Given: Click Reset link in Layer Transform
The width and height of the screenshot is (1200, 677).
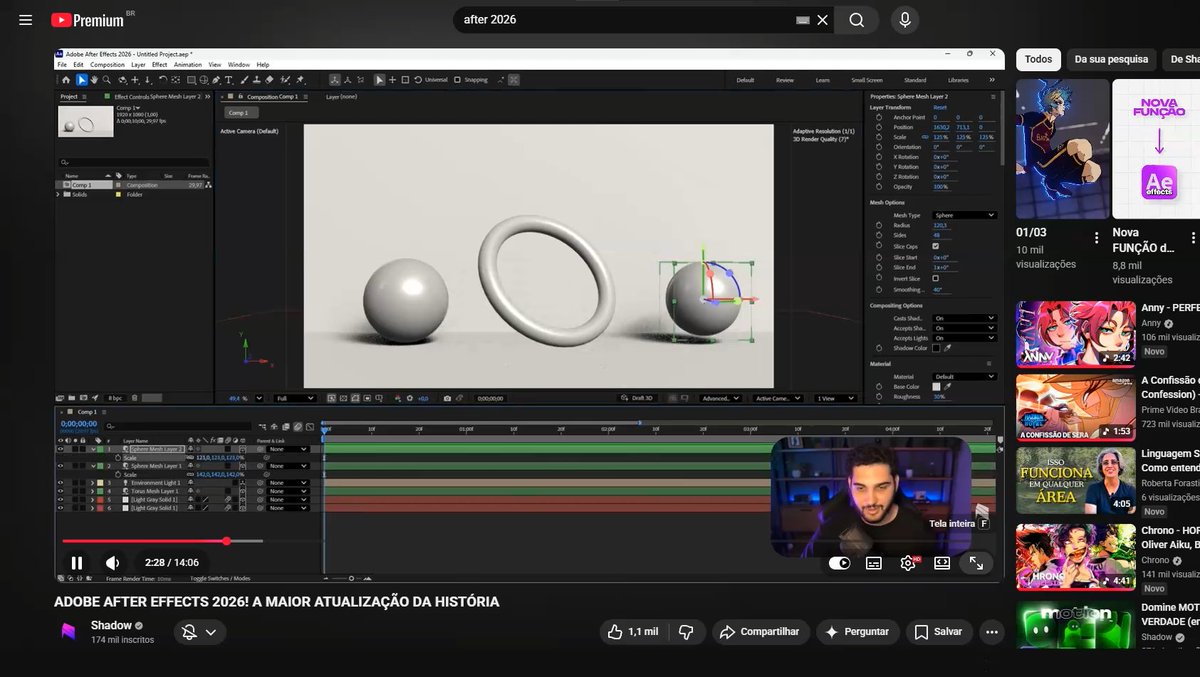Looking at the screenshot, I should tap(940, 107).
